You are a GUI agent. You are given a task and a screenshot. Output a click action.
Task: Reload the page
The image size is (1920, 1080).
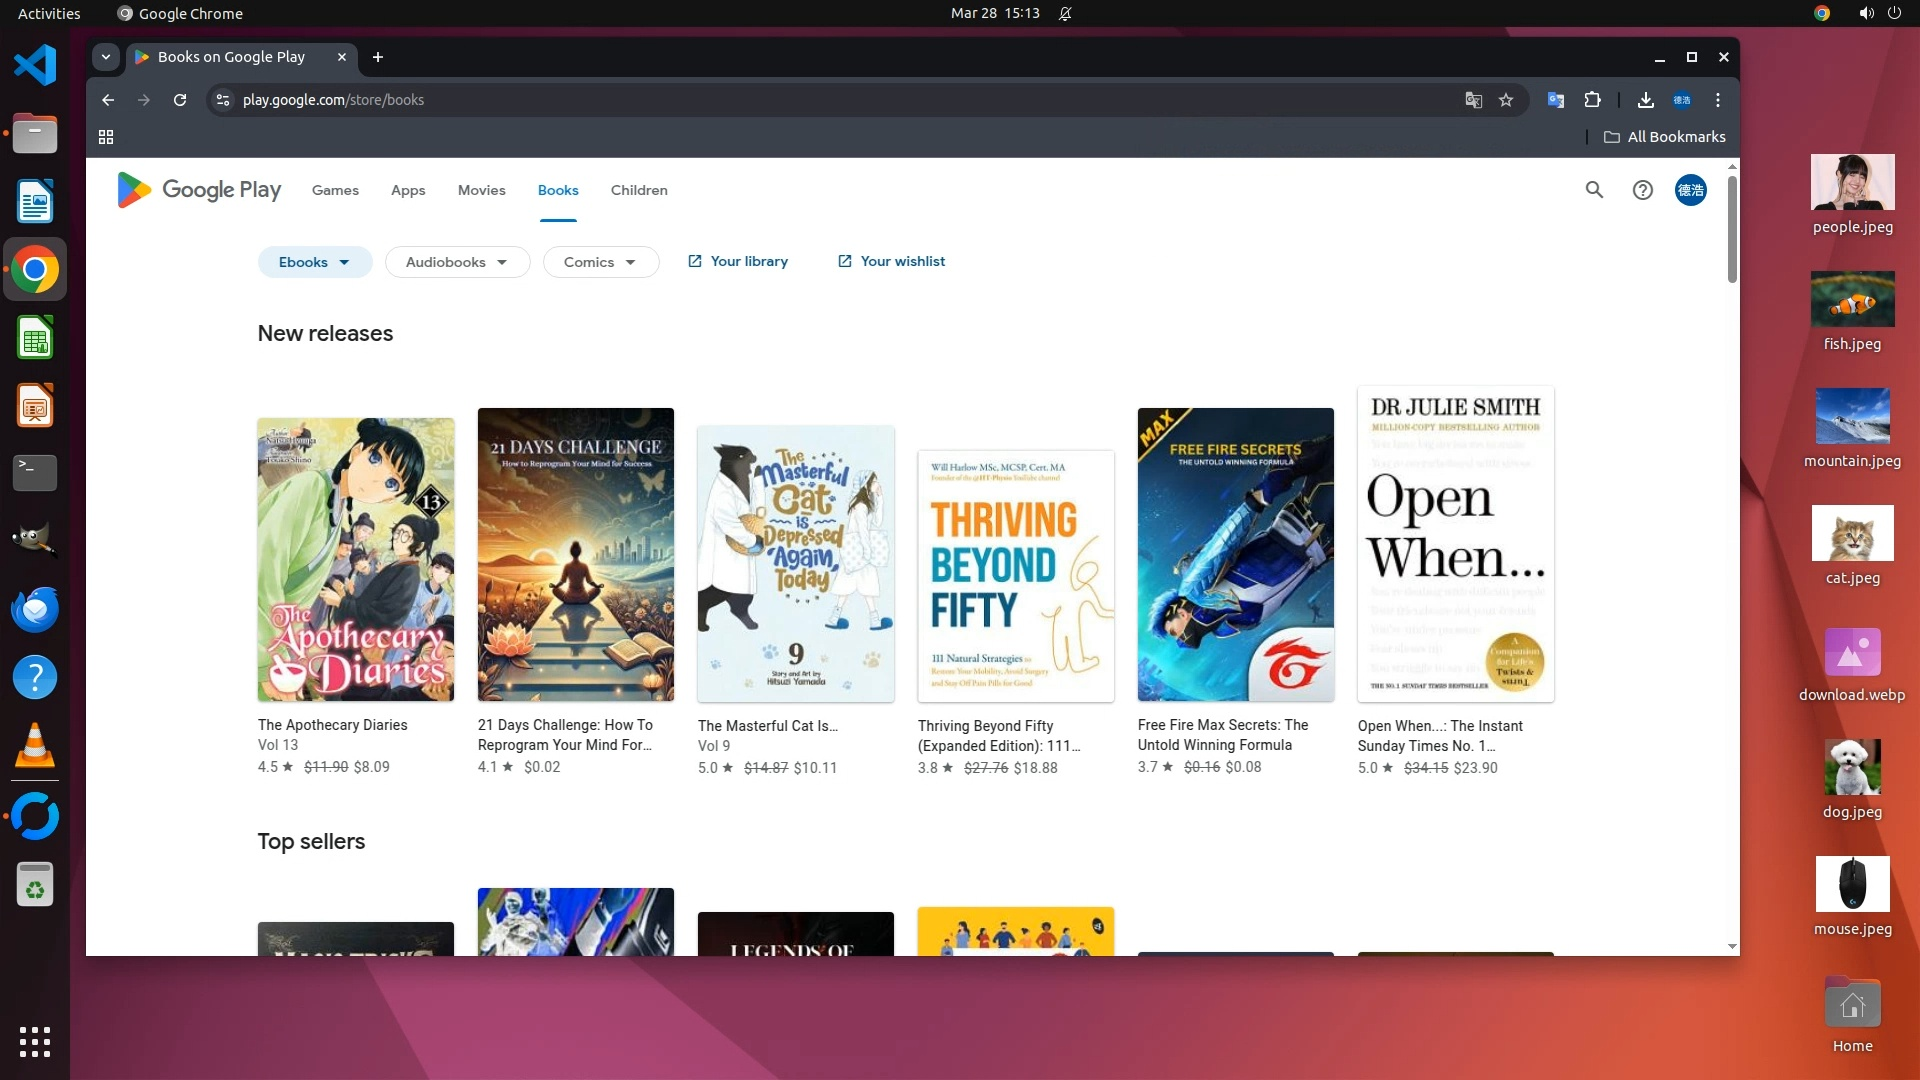click(180, 100)
